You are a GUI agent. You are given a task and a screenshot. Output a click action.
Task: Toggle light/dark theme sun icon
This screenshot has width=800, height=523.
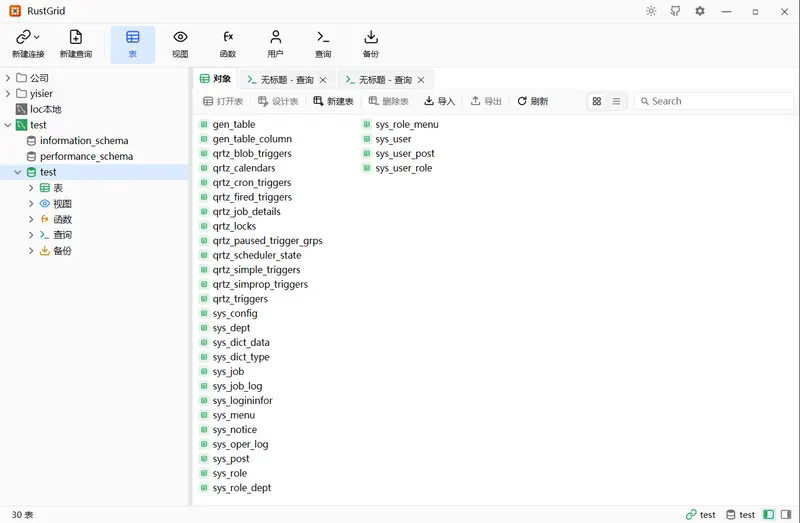coord(651,11)
